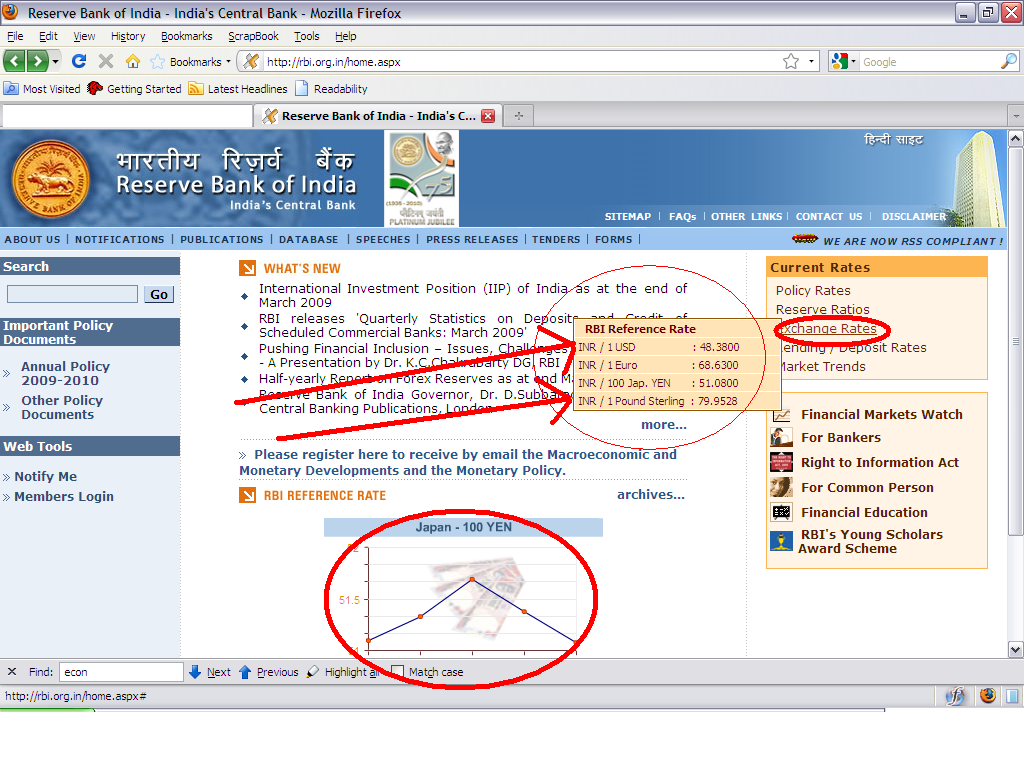1024x768 pixels.
Task: Open the Home page icon
Action: click(133, 61)
